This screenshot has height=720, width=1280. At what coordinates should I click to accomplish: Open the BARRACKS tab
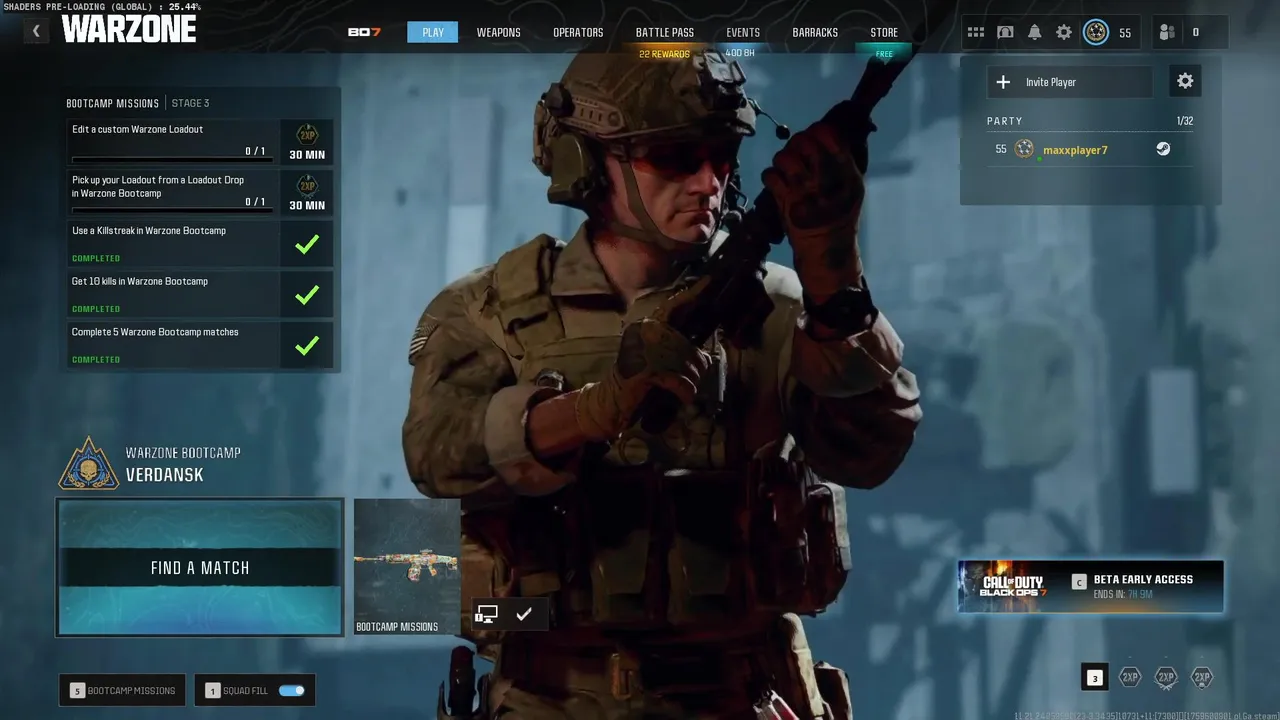point(815,32)
